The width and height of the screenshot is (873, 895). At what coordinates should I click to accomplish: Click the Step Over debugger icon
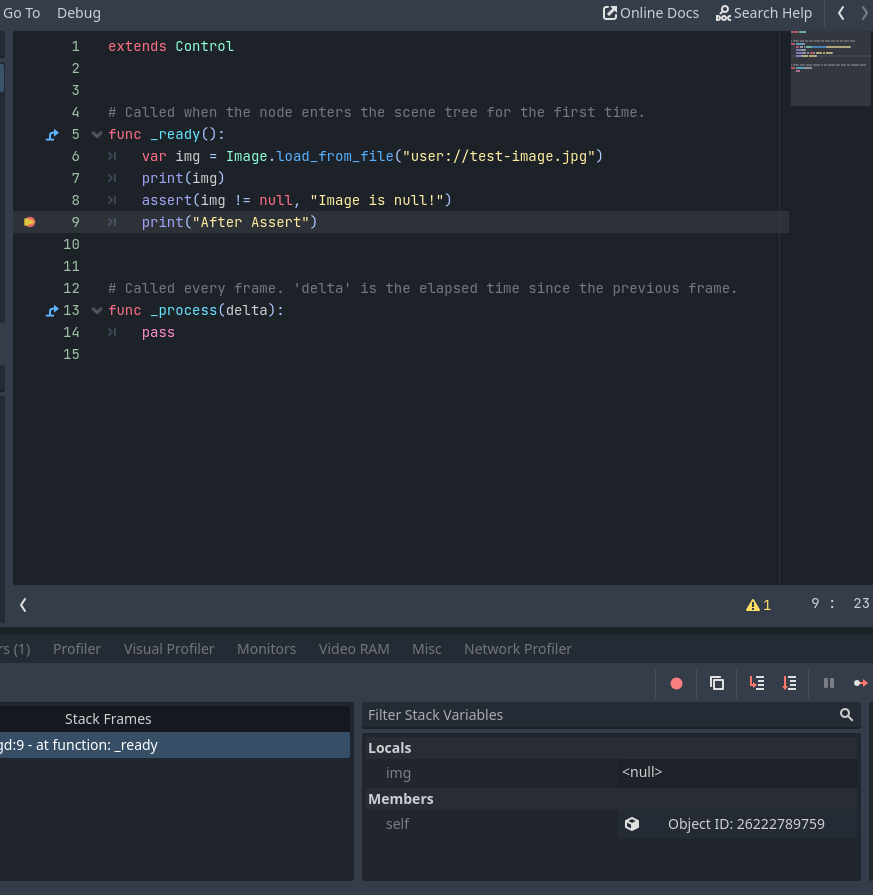pyautogui.click(x=789, y=683)
